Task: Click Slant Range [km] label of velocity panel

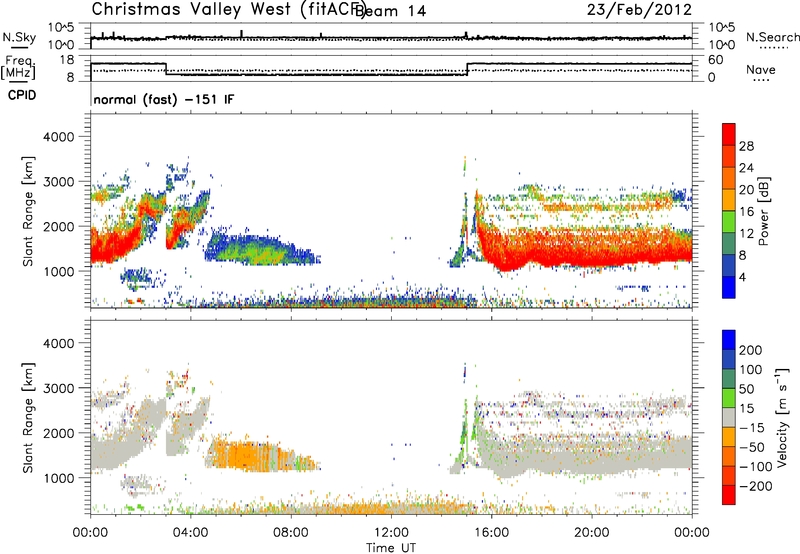Action: (x=28, y=417)
